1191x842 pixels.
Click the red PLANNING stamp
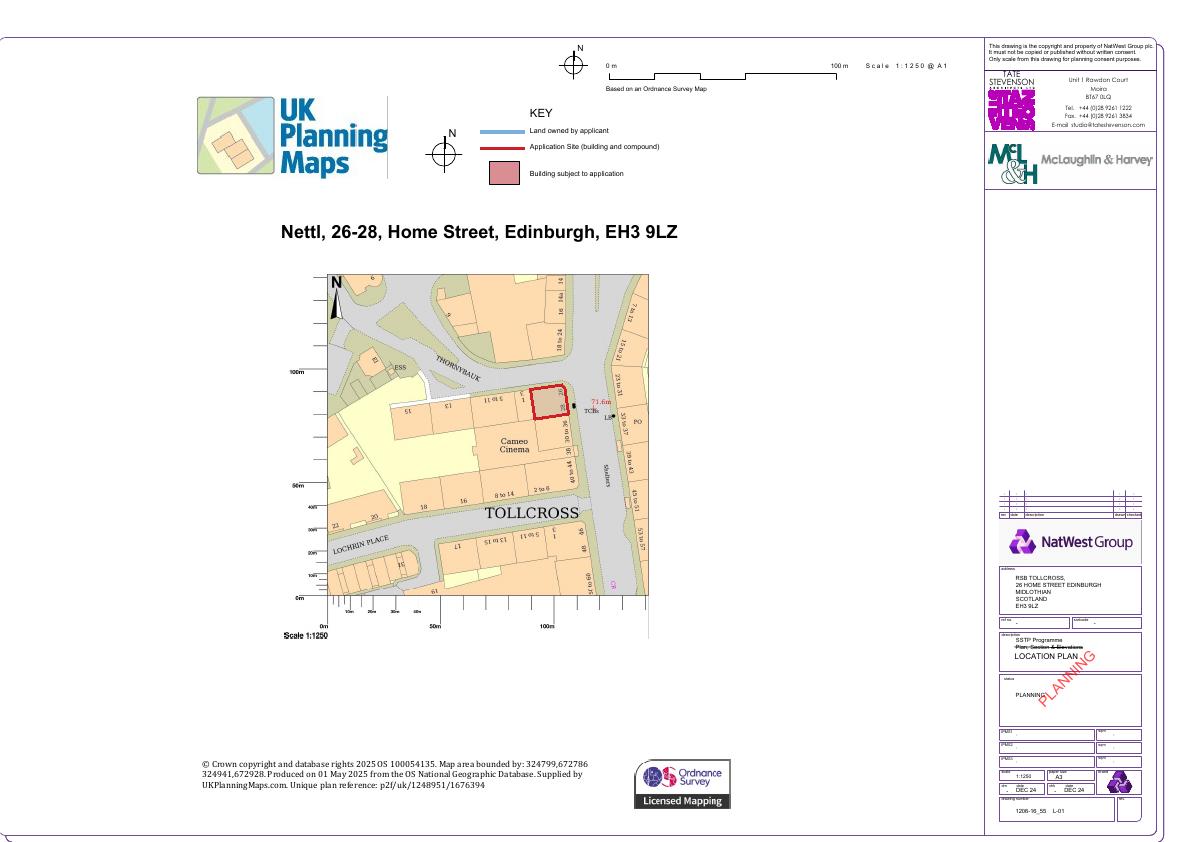pyautogui.click(x=1066, y=678)
